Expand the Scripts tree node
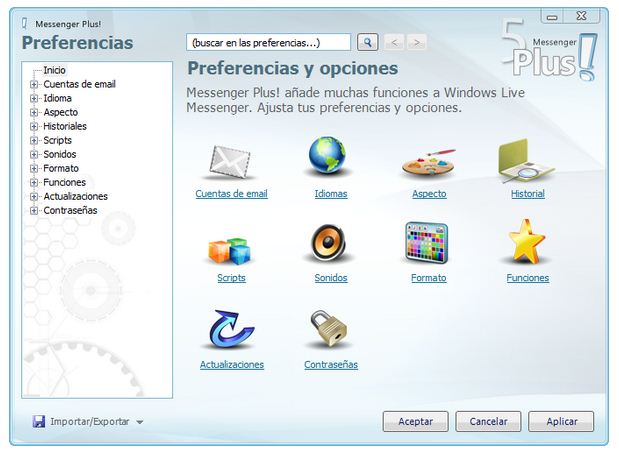Image resolution: width=619 pixels, height=454 pixels. (x=34, y=141)
